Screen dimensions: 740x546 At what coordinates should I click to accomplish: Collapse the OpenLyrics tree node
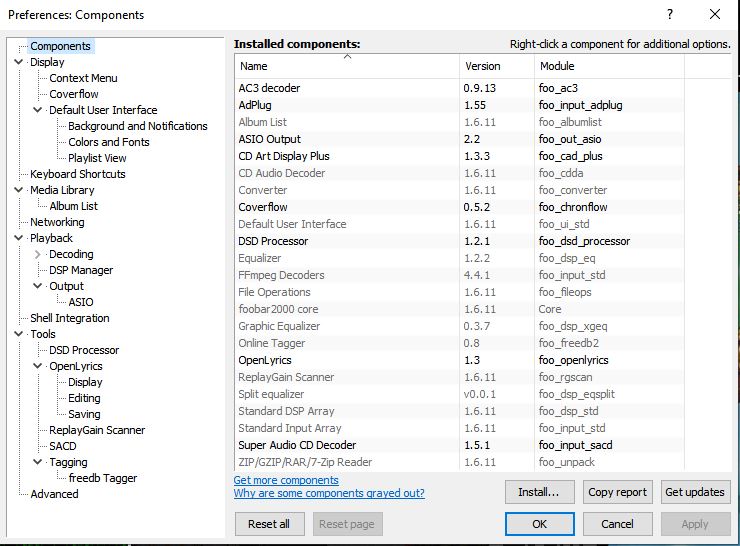pos(38,366)
